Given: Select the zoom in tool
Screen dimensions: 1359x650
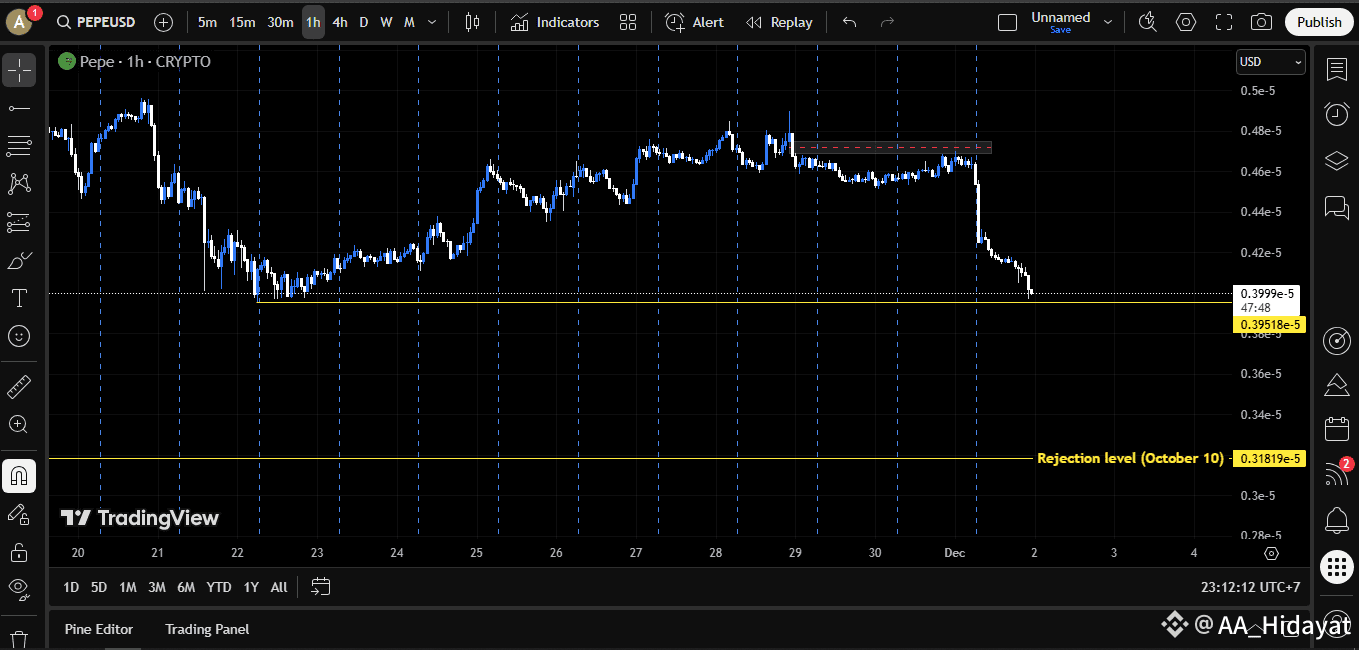Looking at the screenshot, I should click(x=19, y=424).
